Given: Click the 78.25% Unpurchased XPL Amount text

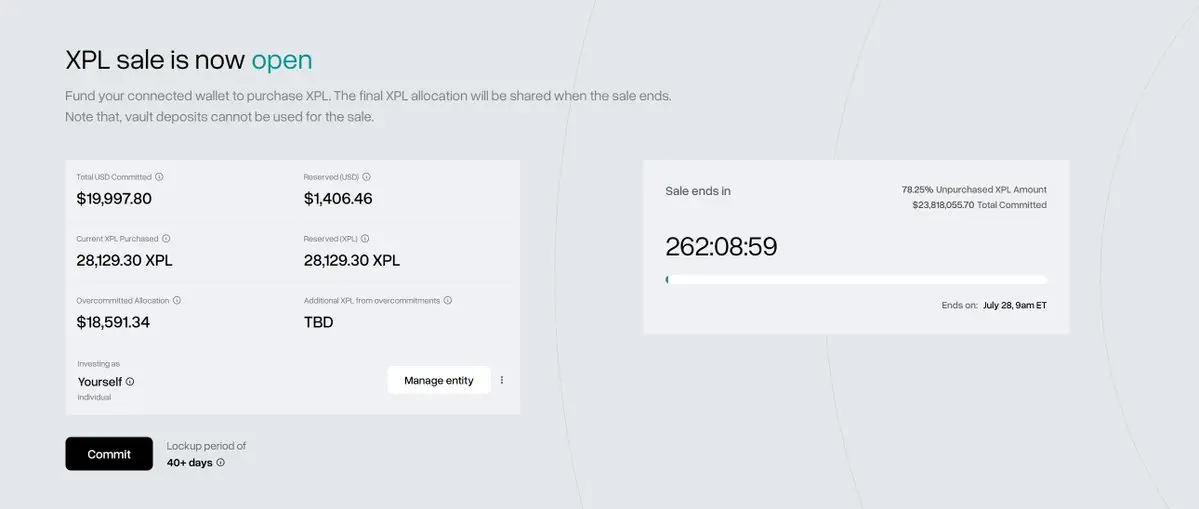Looking at the screenshot, I should pos(974,190).
